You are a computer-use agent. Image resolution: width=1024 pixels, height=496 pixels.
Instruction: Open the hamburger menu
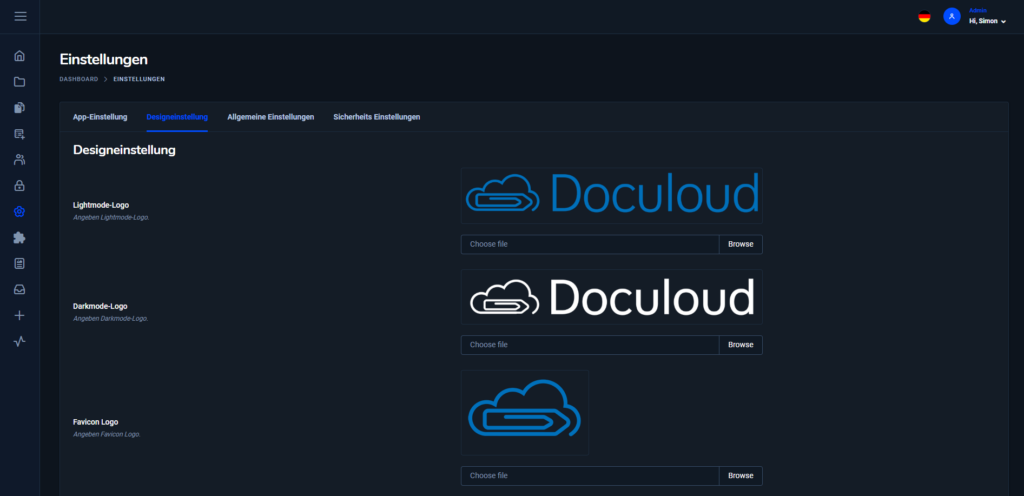point(20,16)
